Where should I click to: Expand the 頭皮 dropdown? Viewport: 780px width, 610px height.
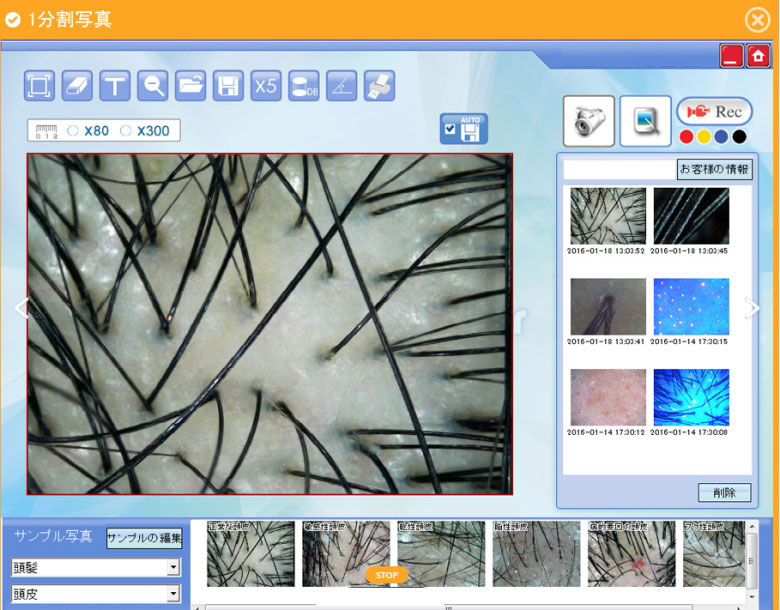pyautogui.click(x=173, y=594)
